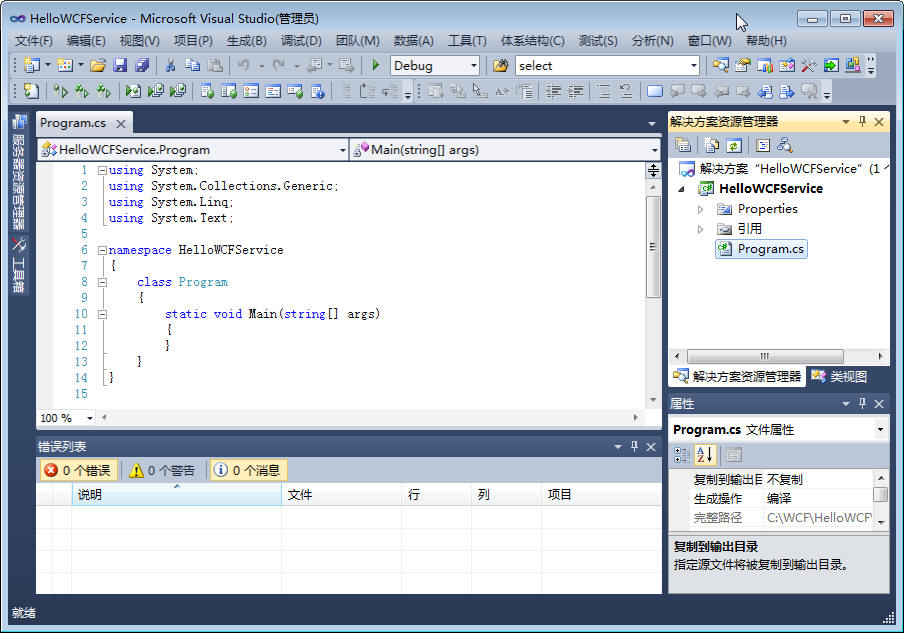
Task: Click the New Project icon
Action: pos(32,66)
